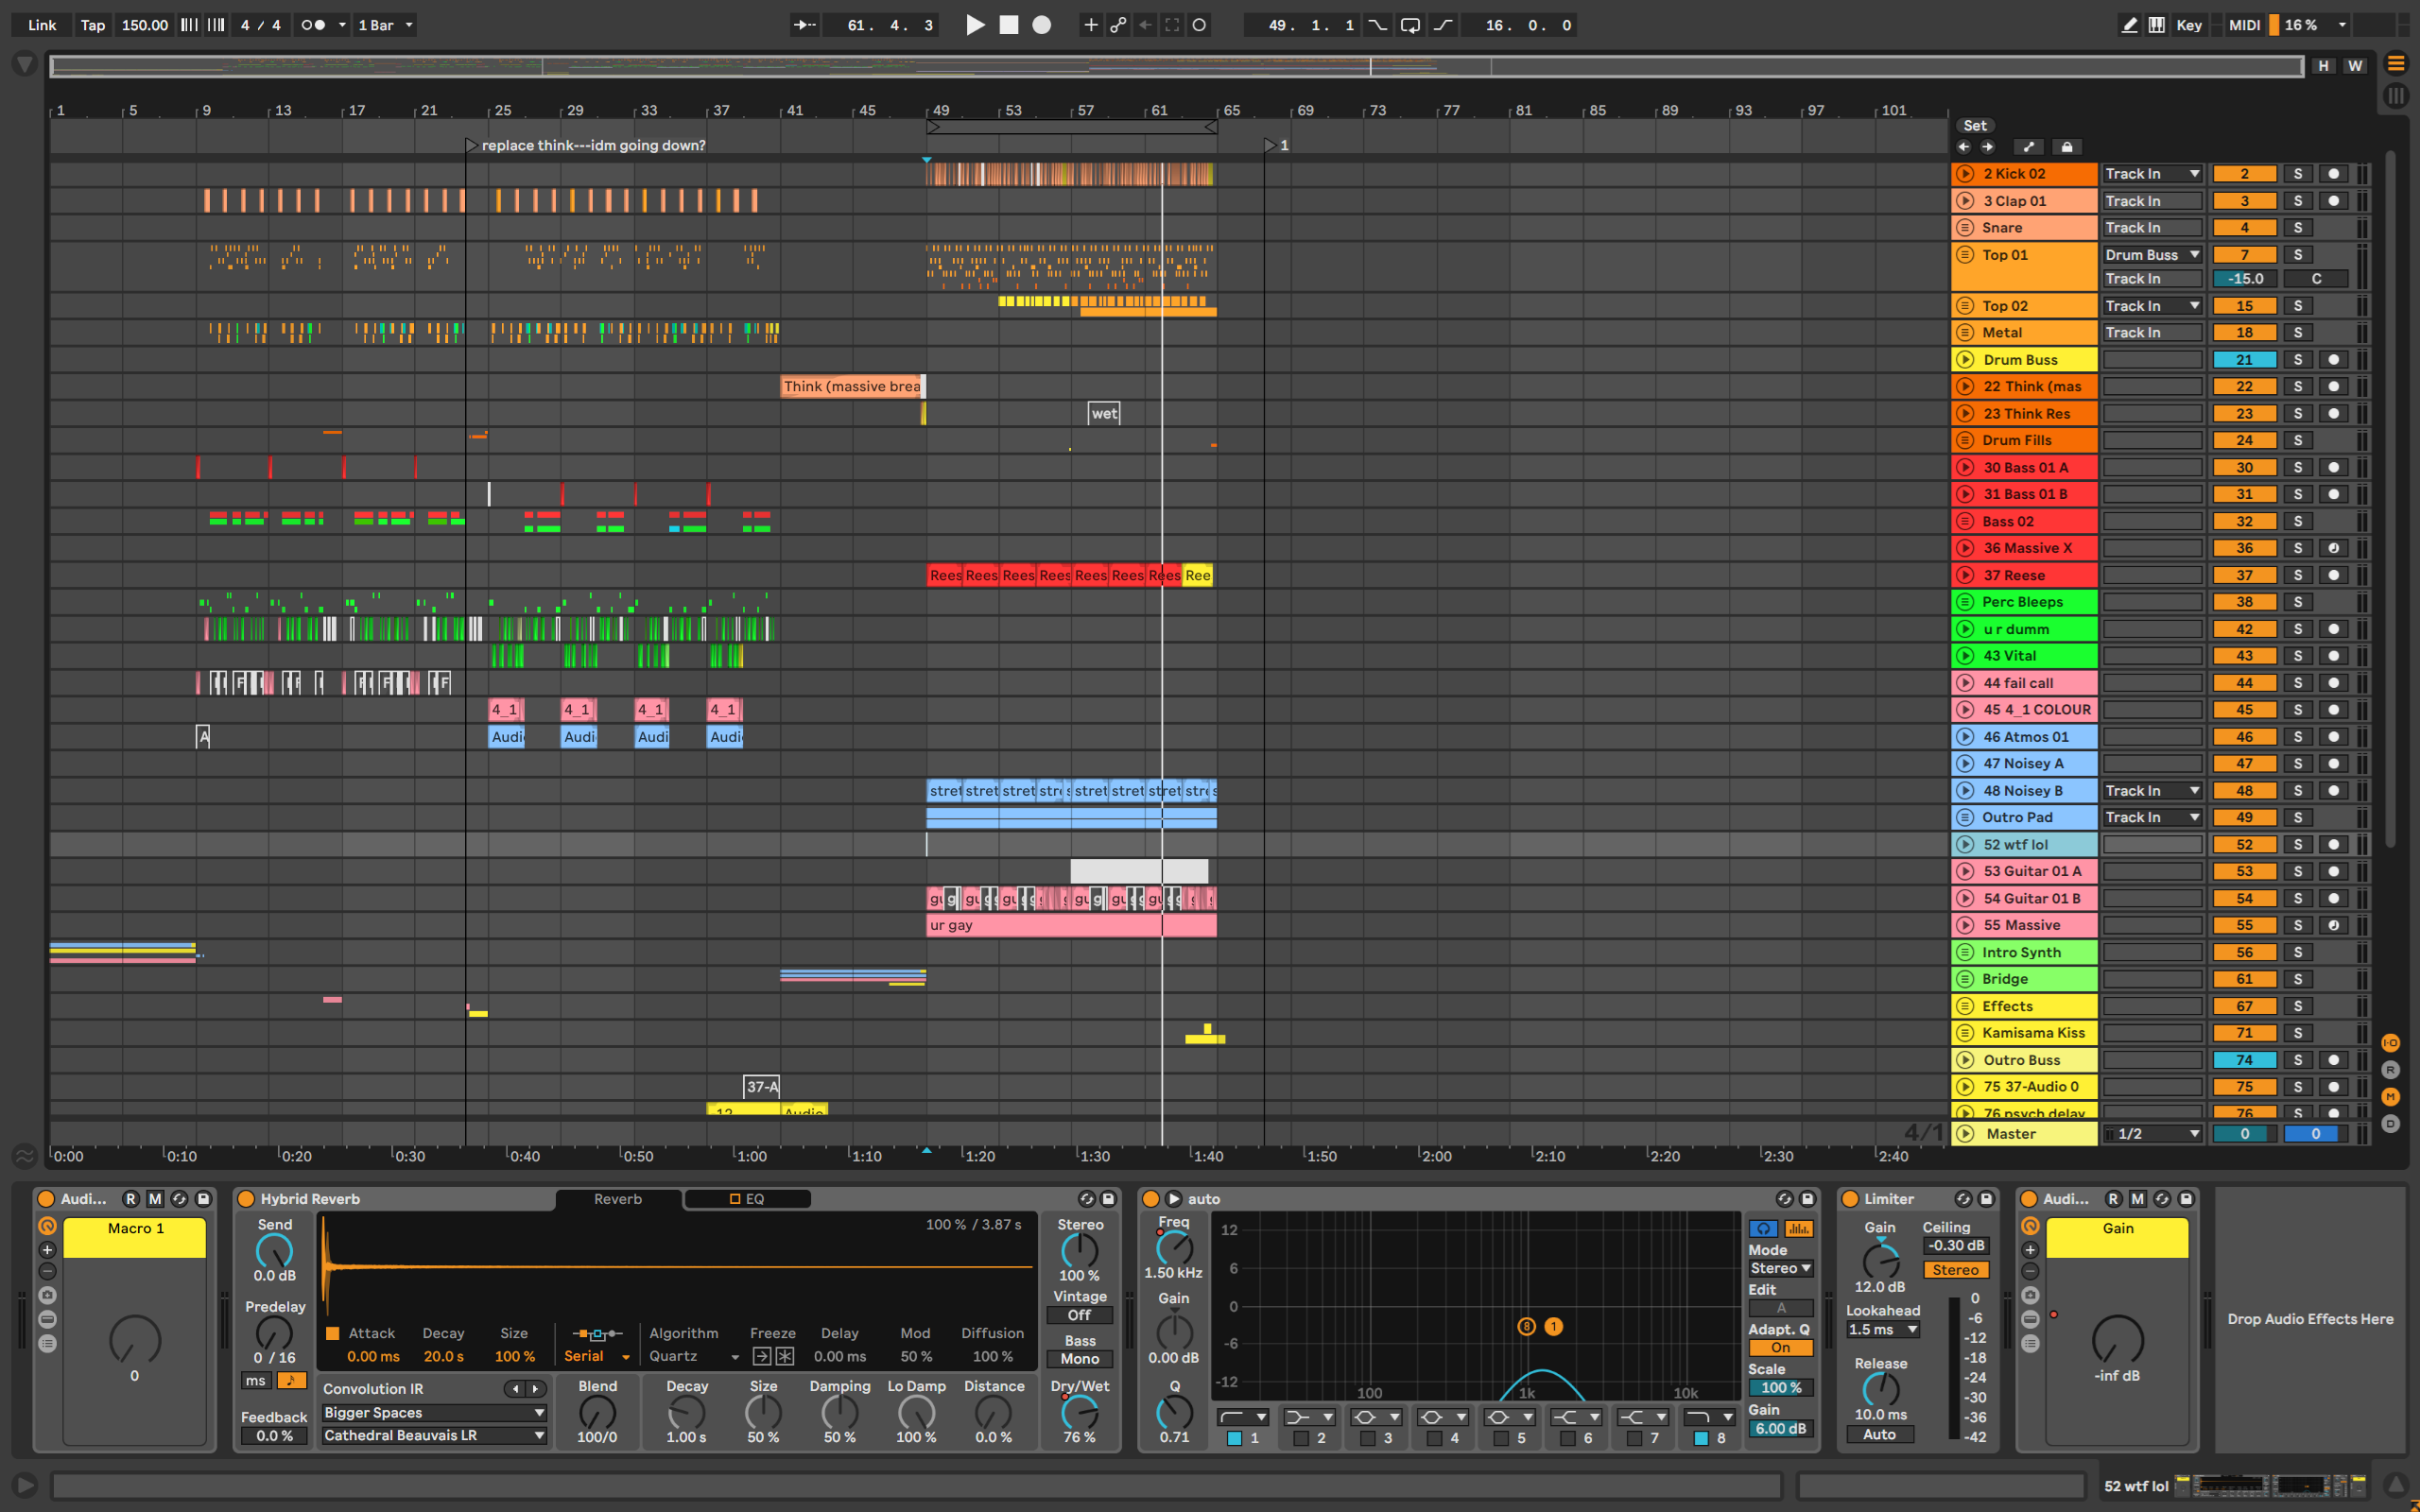The image size is (2420, 1512).
Task: Toggle the Computer MIDI Keyboard icon
Action: [x=2157, y=25]
